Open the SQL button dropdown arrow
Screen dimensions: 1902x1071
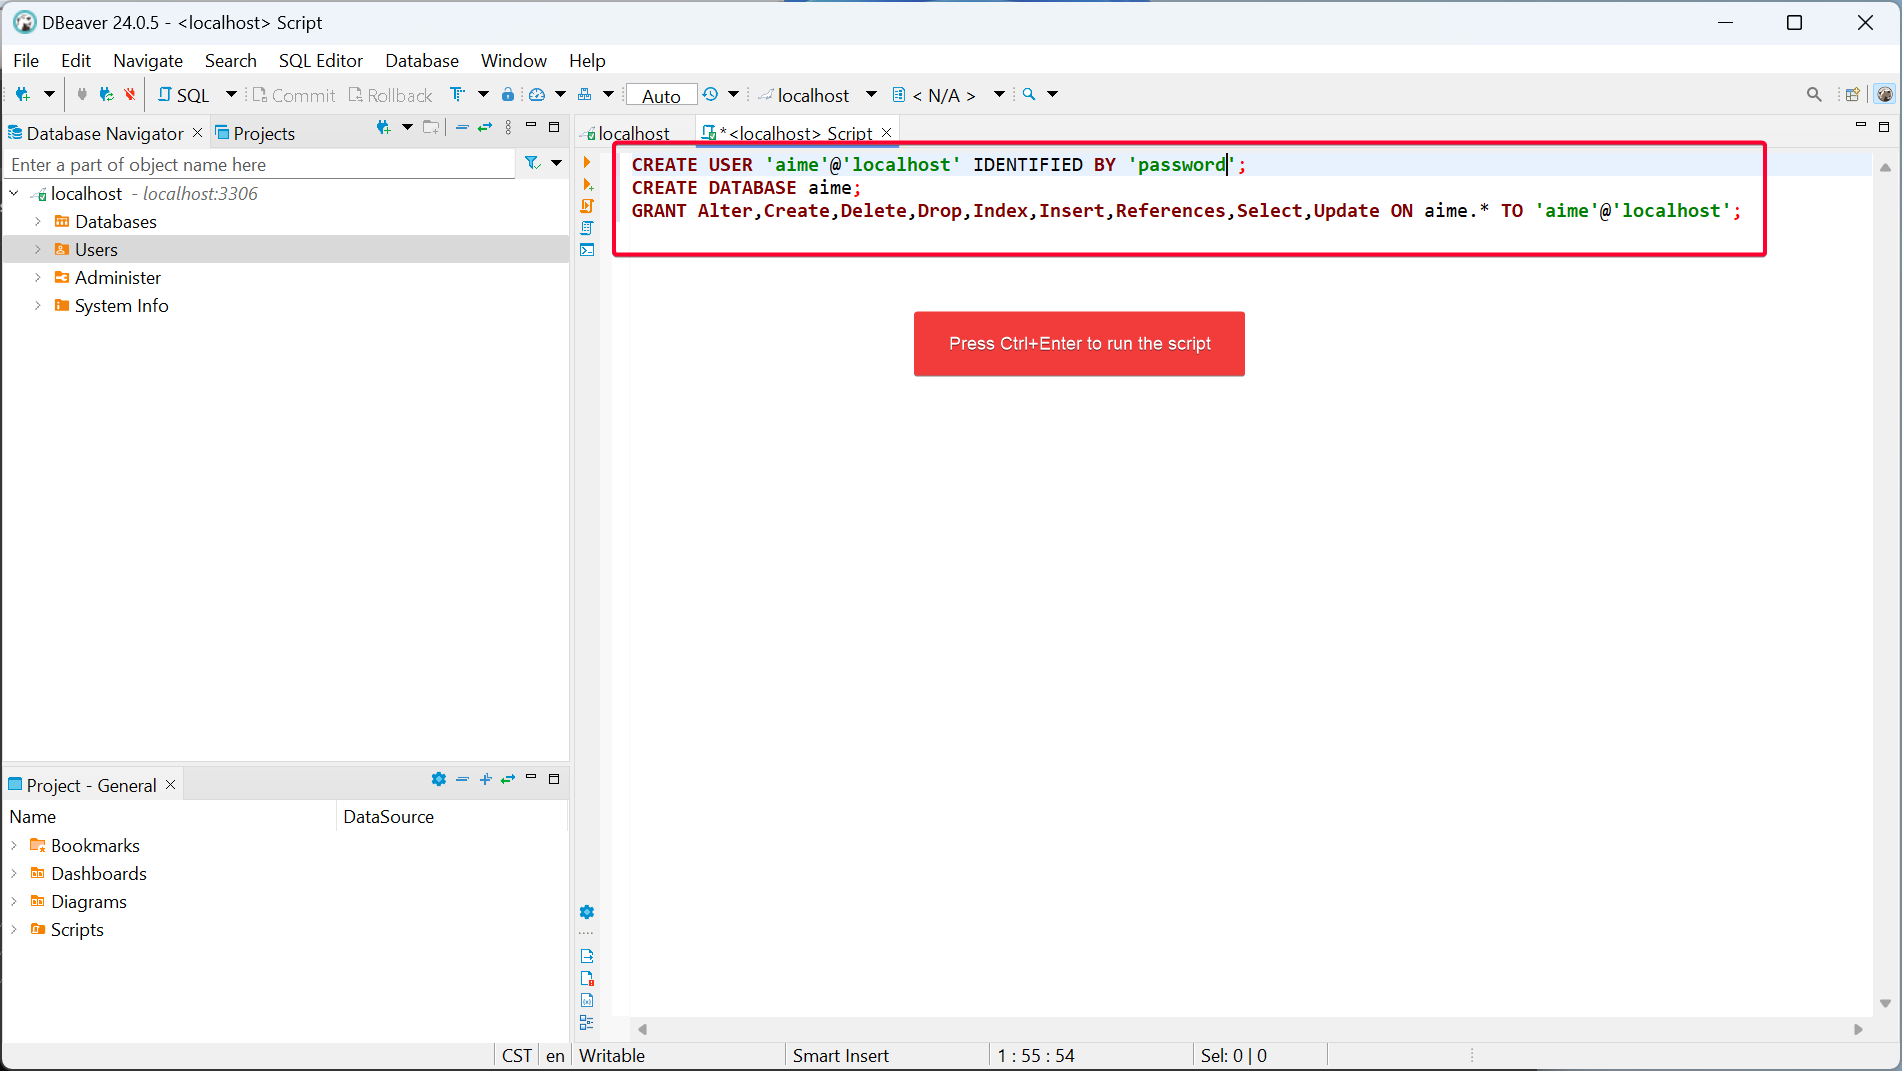tap(231, 94)
